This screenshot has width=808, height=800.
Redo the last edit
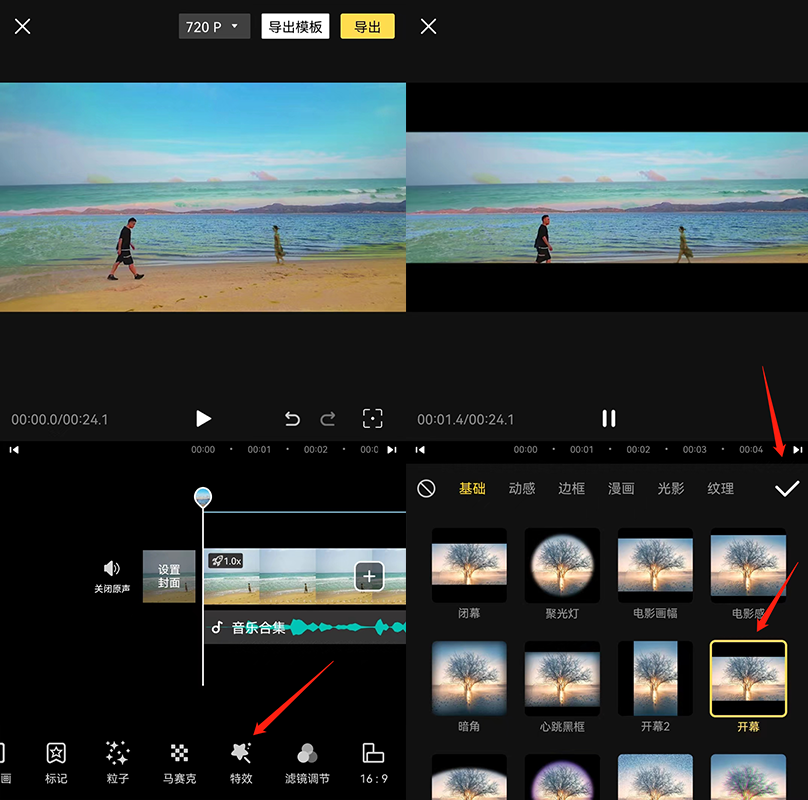pyautogui.click(x=328, y=419)
